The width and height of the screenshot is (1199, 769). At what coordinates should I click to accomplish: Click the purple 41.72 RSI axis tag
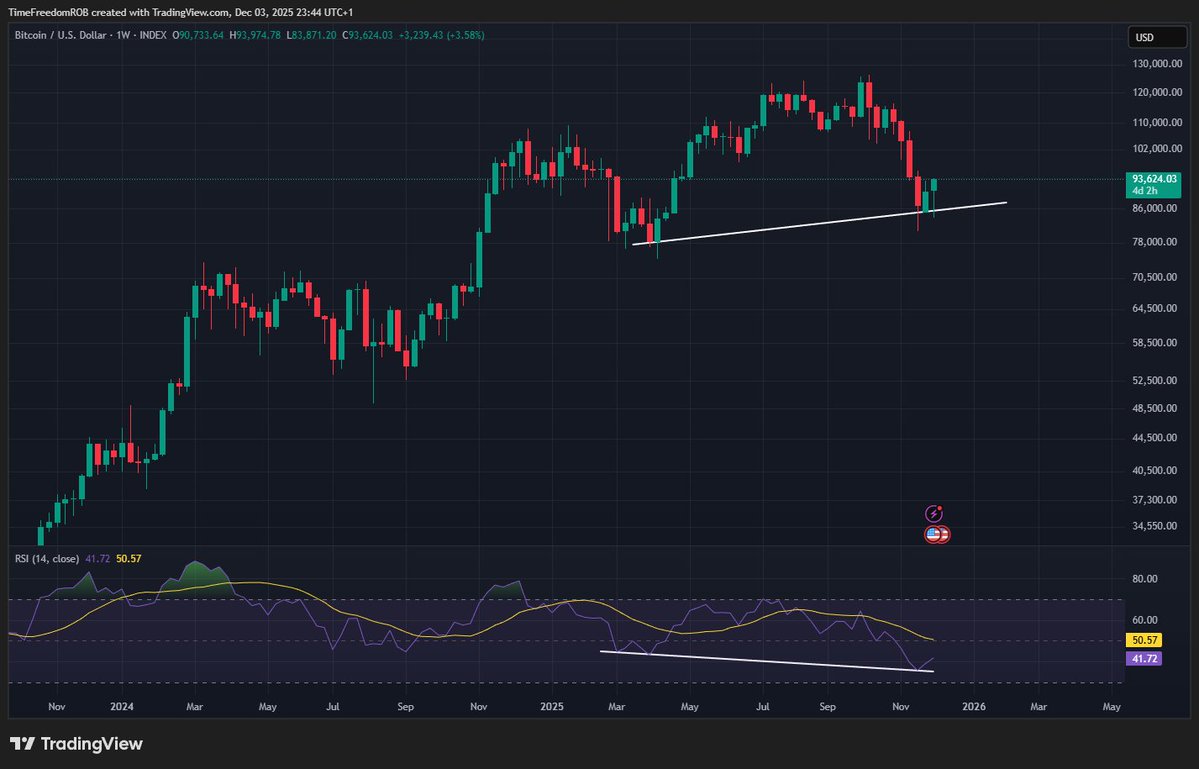(1144, 658)
